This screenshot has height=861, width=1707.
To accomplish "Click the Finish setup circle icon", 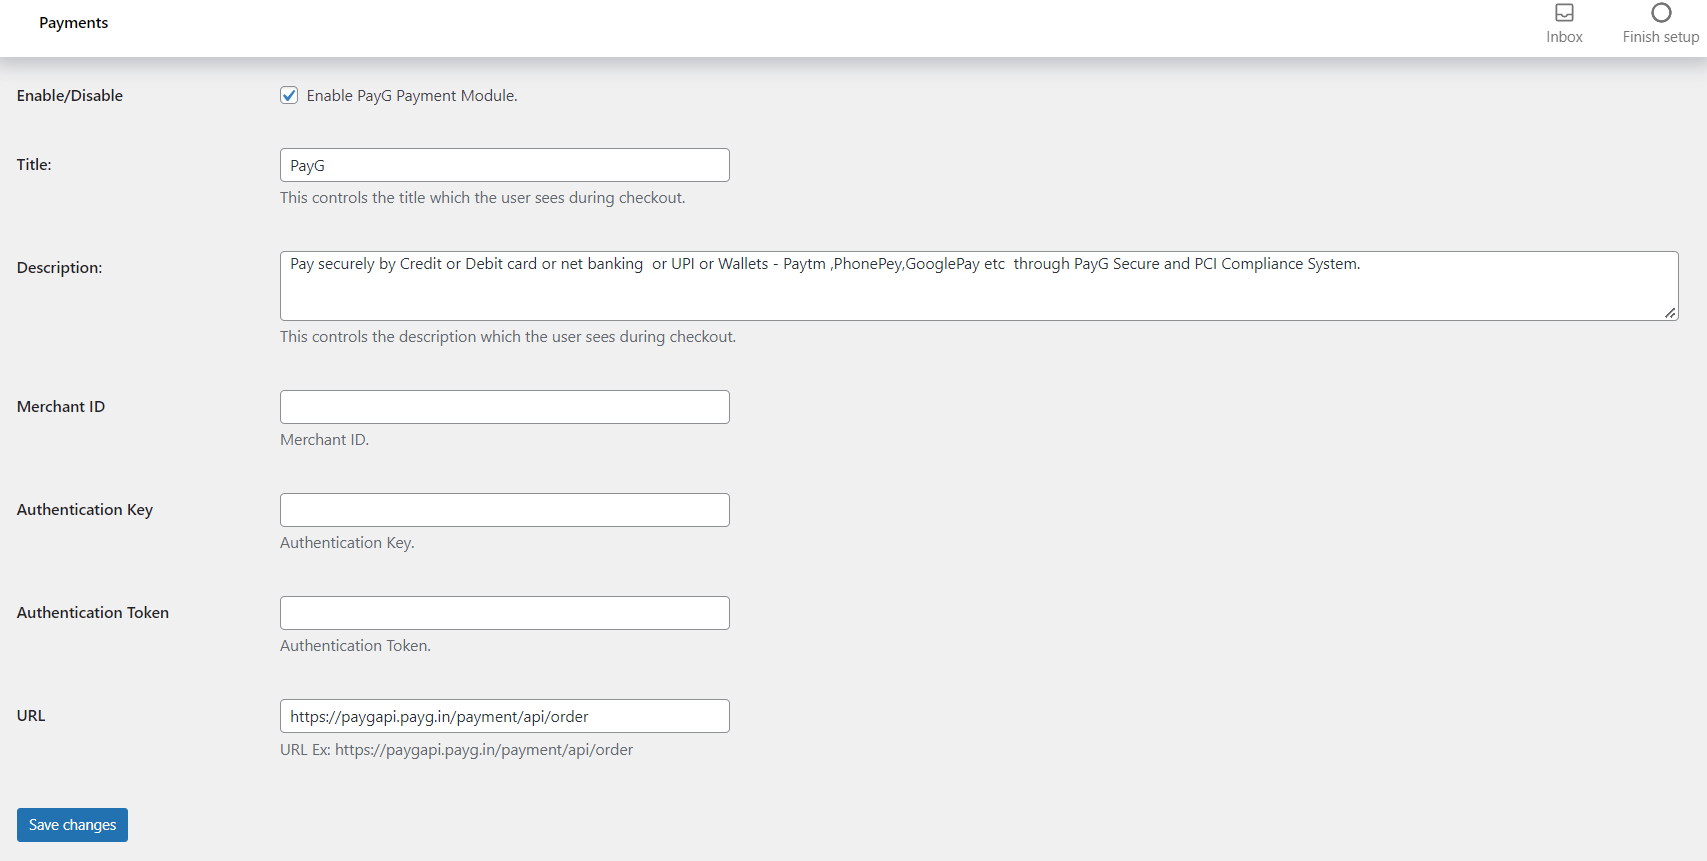I will 1661,13.
